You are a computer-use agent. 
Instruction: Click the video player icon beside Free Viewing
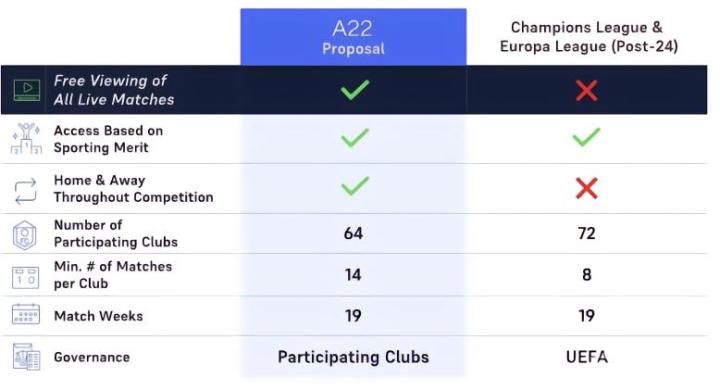[27, 90]
